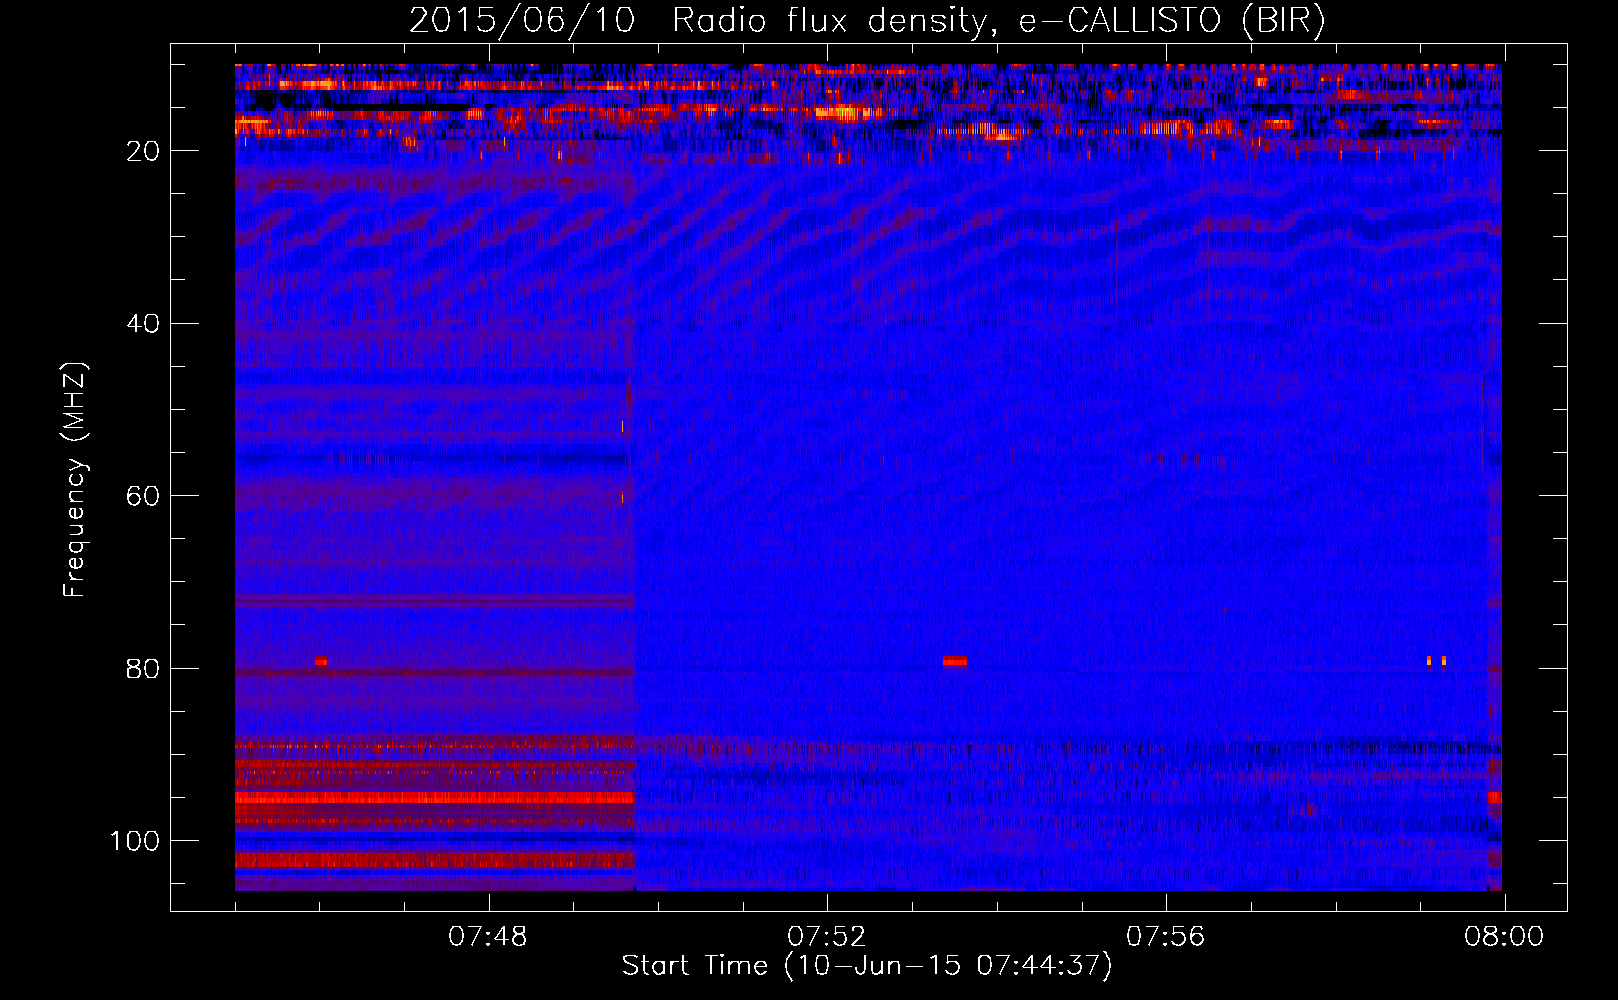1618x1000 pixels.
Task: Click the 'Frequency (MHZ)' axis label
Action: pyautogui.click(x=75, y=480)
